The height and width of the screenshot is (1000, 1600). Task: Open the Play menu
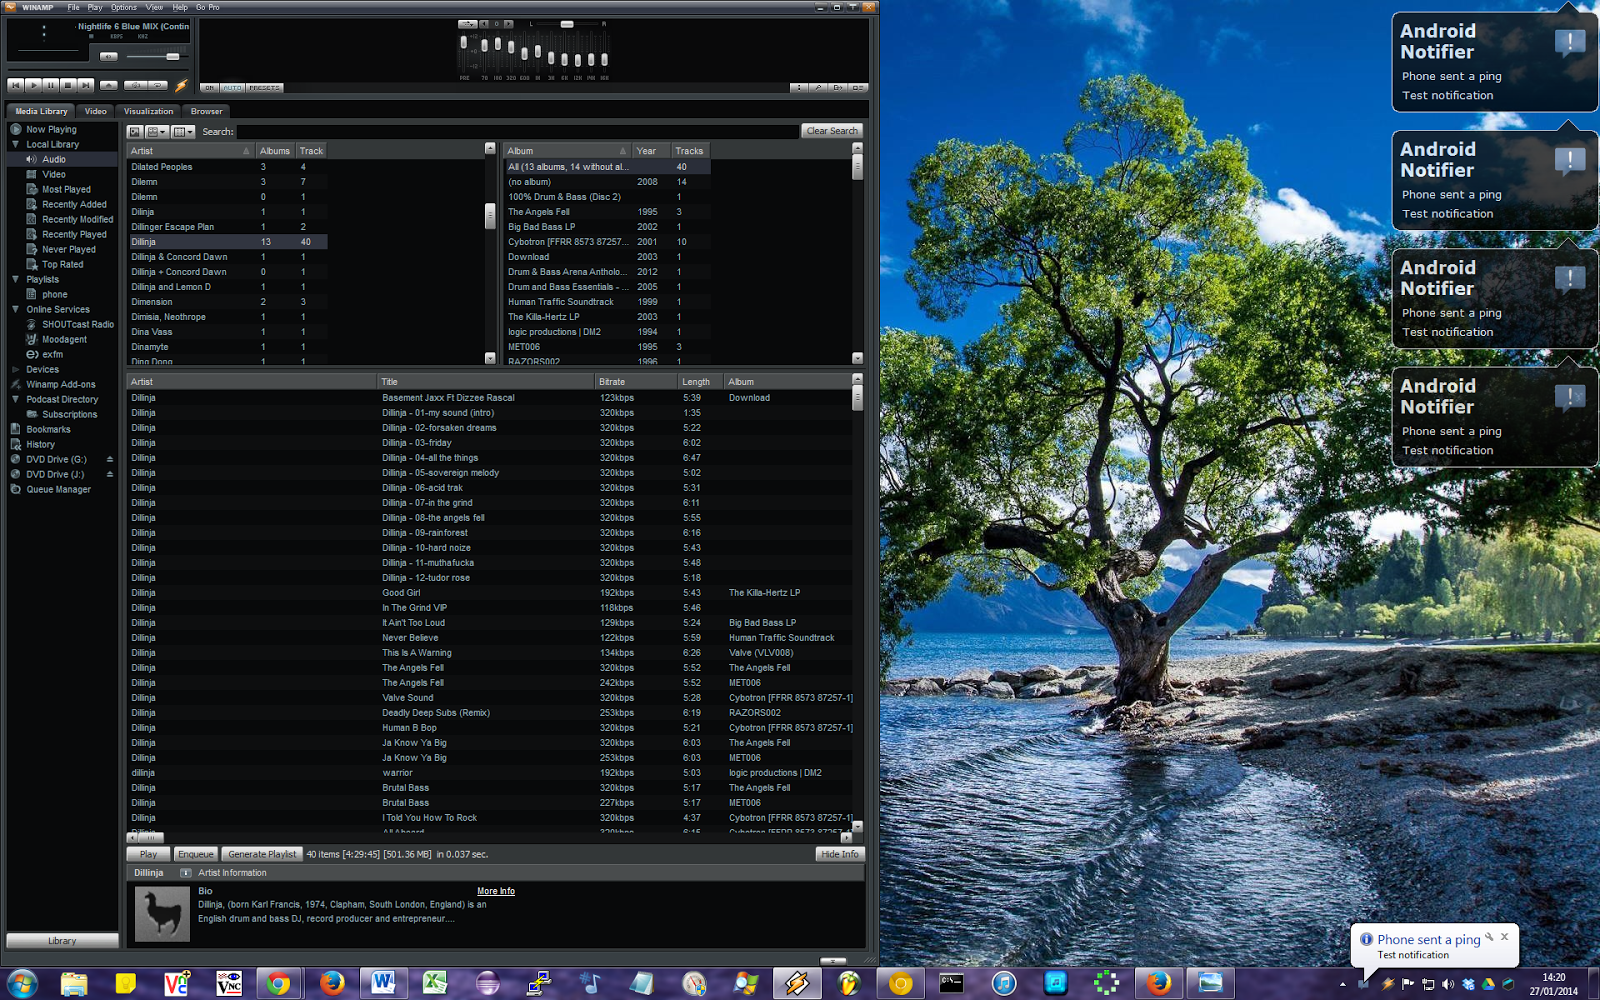[95, 7]
